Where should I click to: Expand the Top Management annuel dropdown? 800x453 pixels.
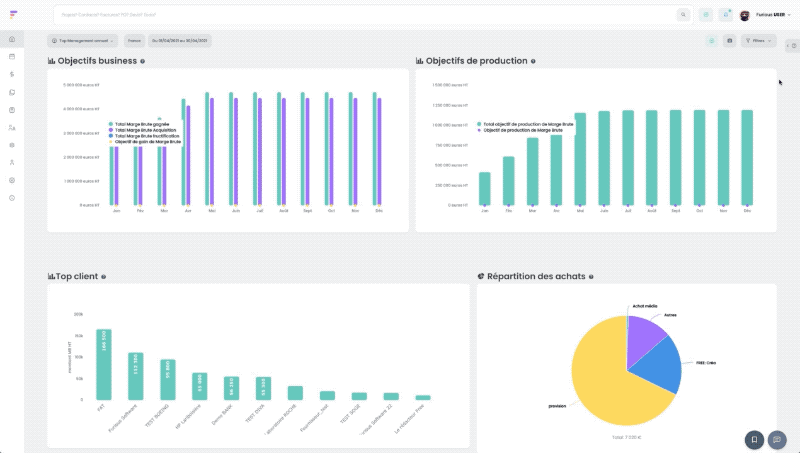coord(83,41)
